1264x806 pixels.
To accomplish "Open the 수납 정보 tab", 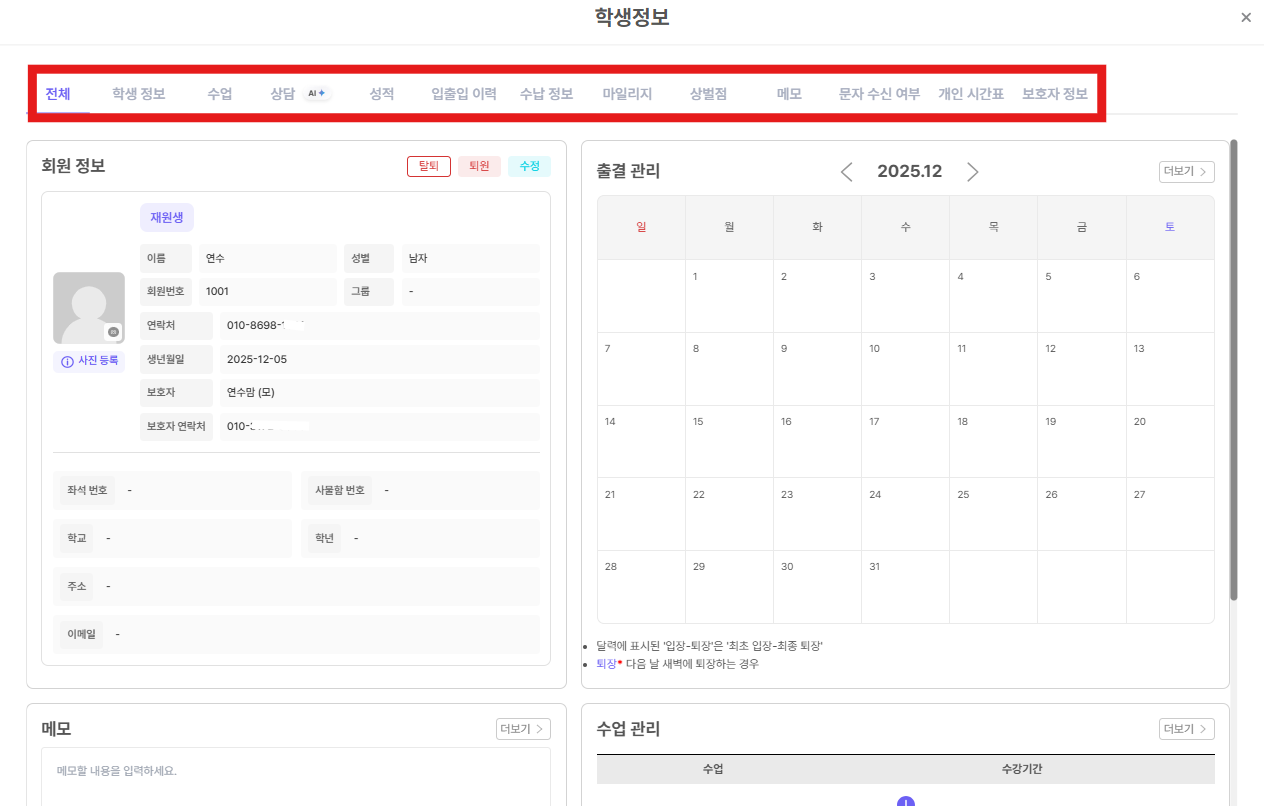I will pos(546,94).
